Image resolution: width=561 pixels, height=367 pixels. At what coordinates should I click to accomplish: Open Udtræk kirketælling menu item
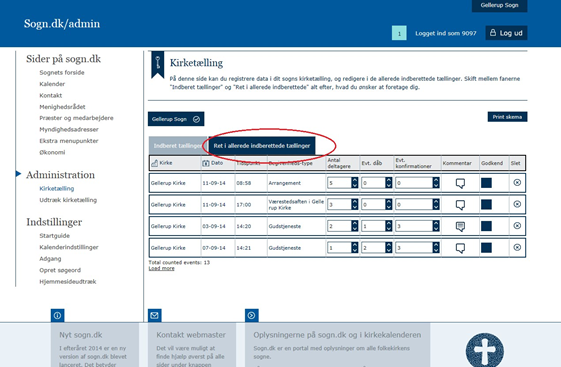click(68, 200)
